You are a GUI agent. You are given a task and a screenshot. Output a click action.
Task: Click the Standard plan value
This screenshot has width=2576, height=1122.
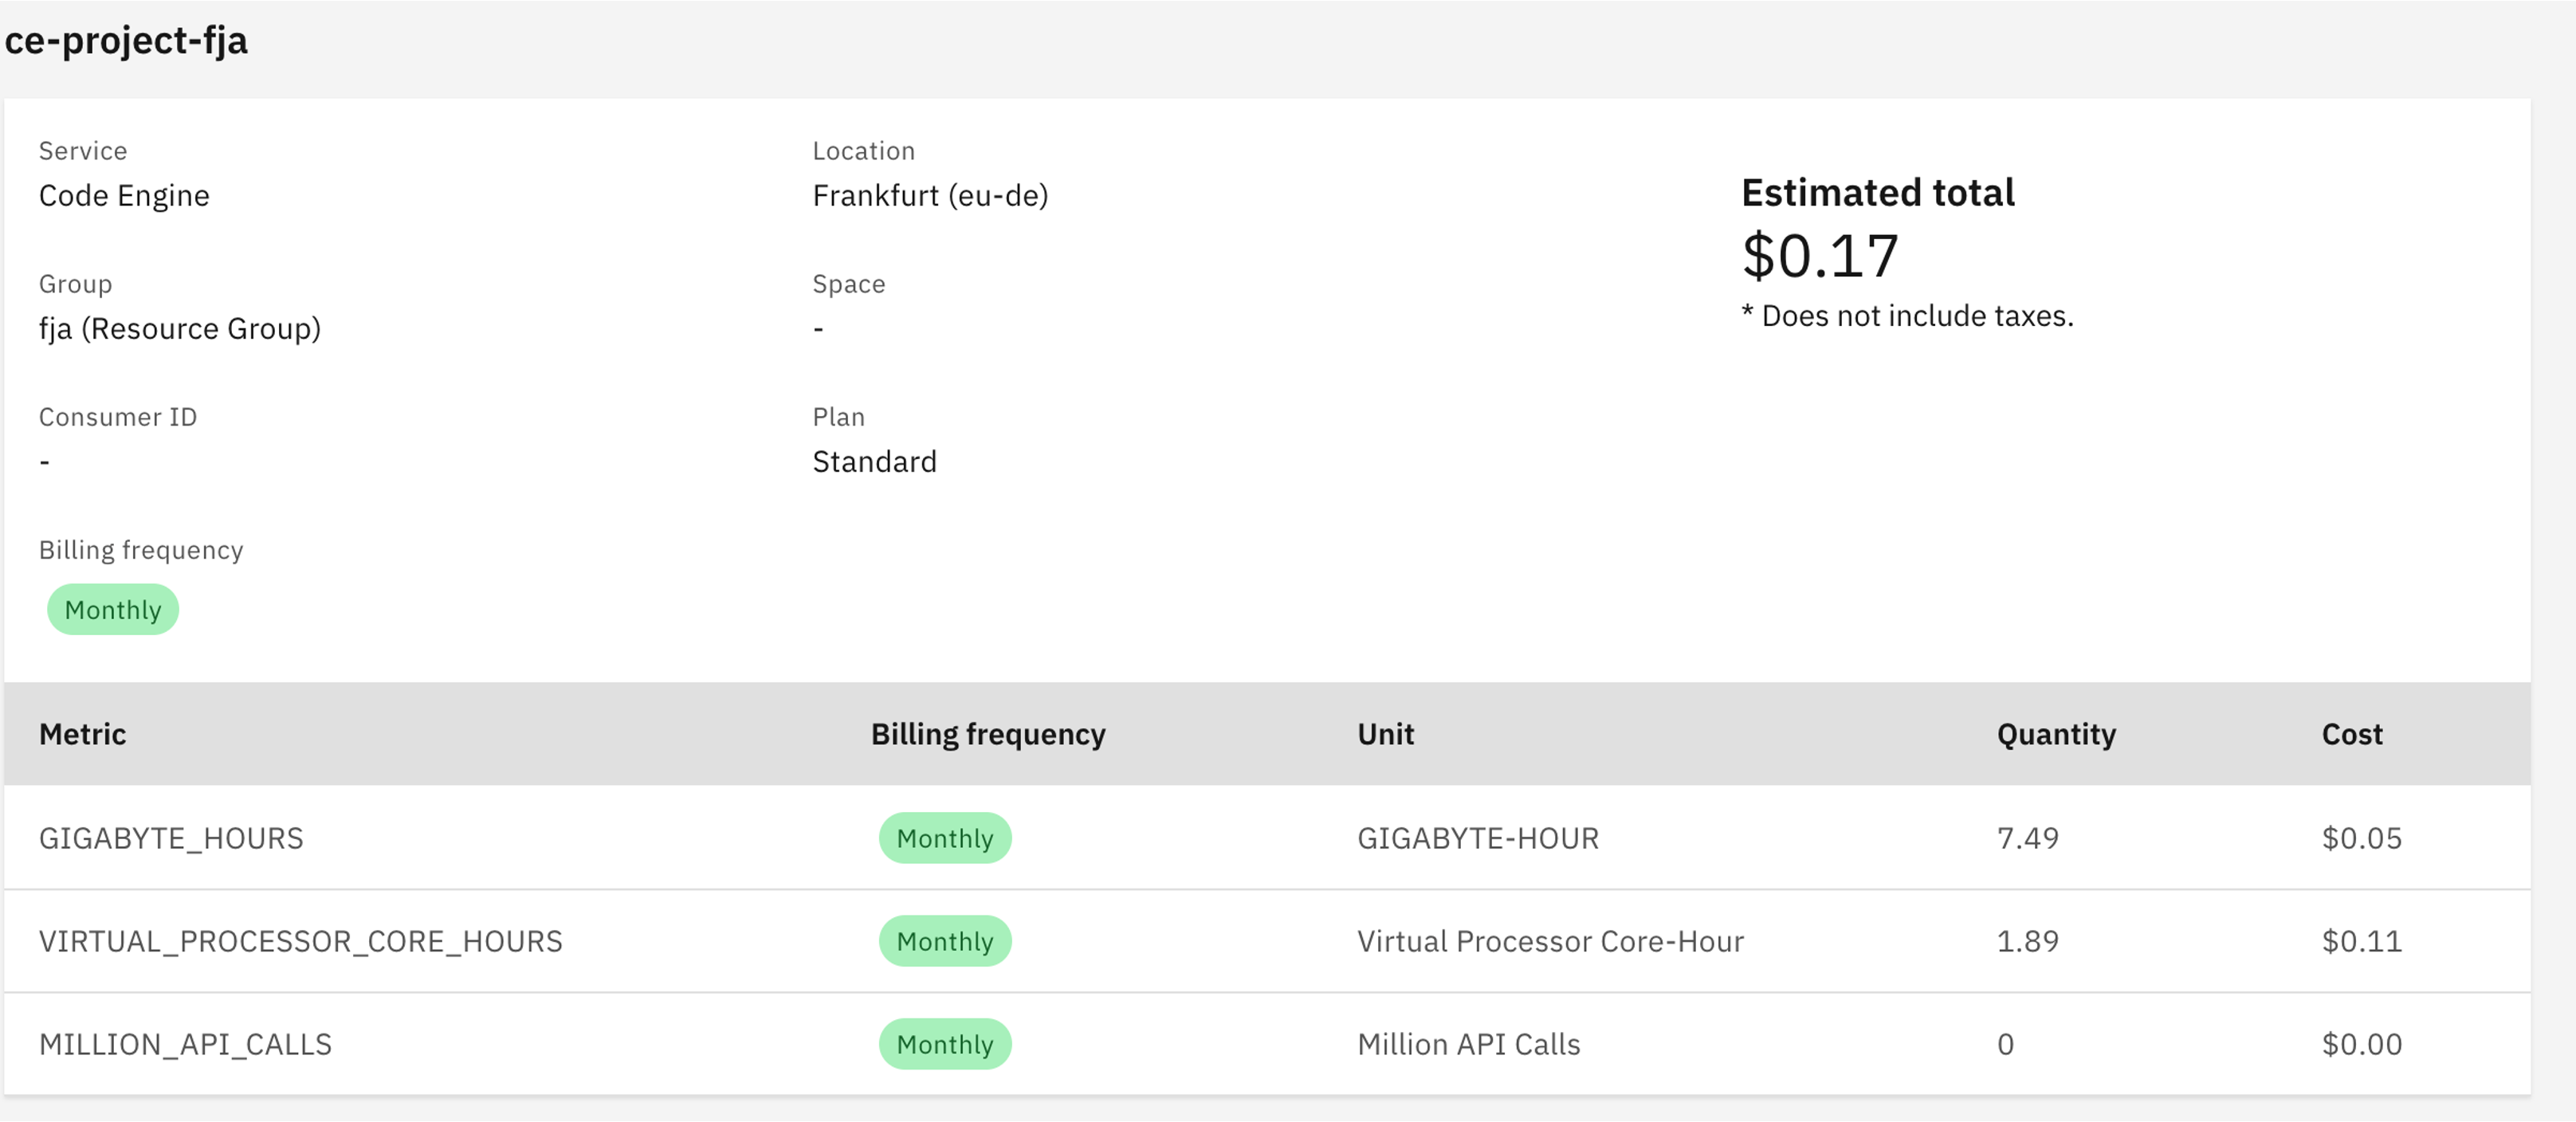[x=874, y=461]
